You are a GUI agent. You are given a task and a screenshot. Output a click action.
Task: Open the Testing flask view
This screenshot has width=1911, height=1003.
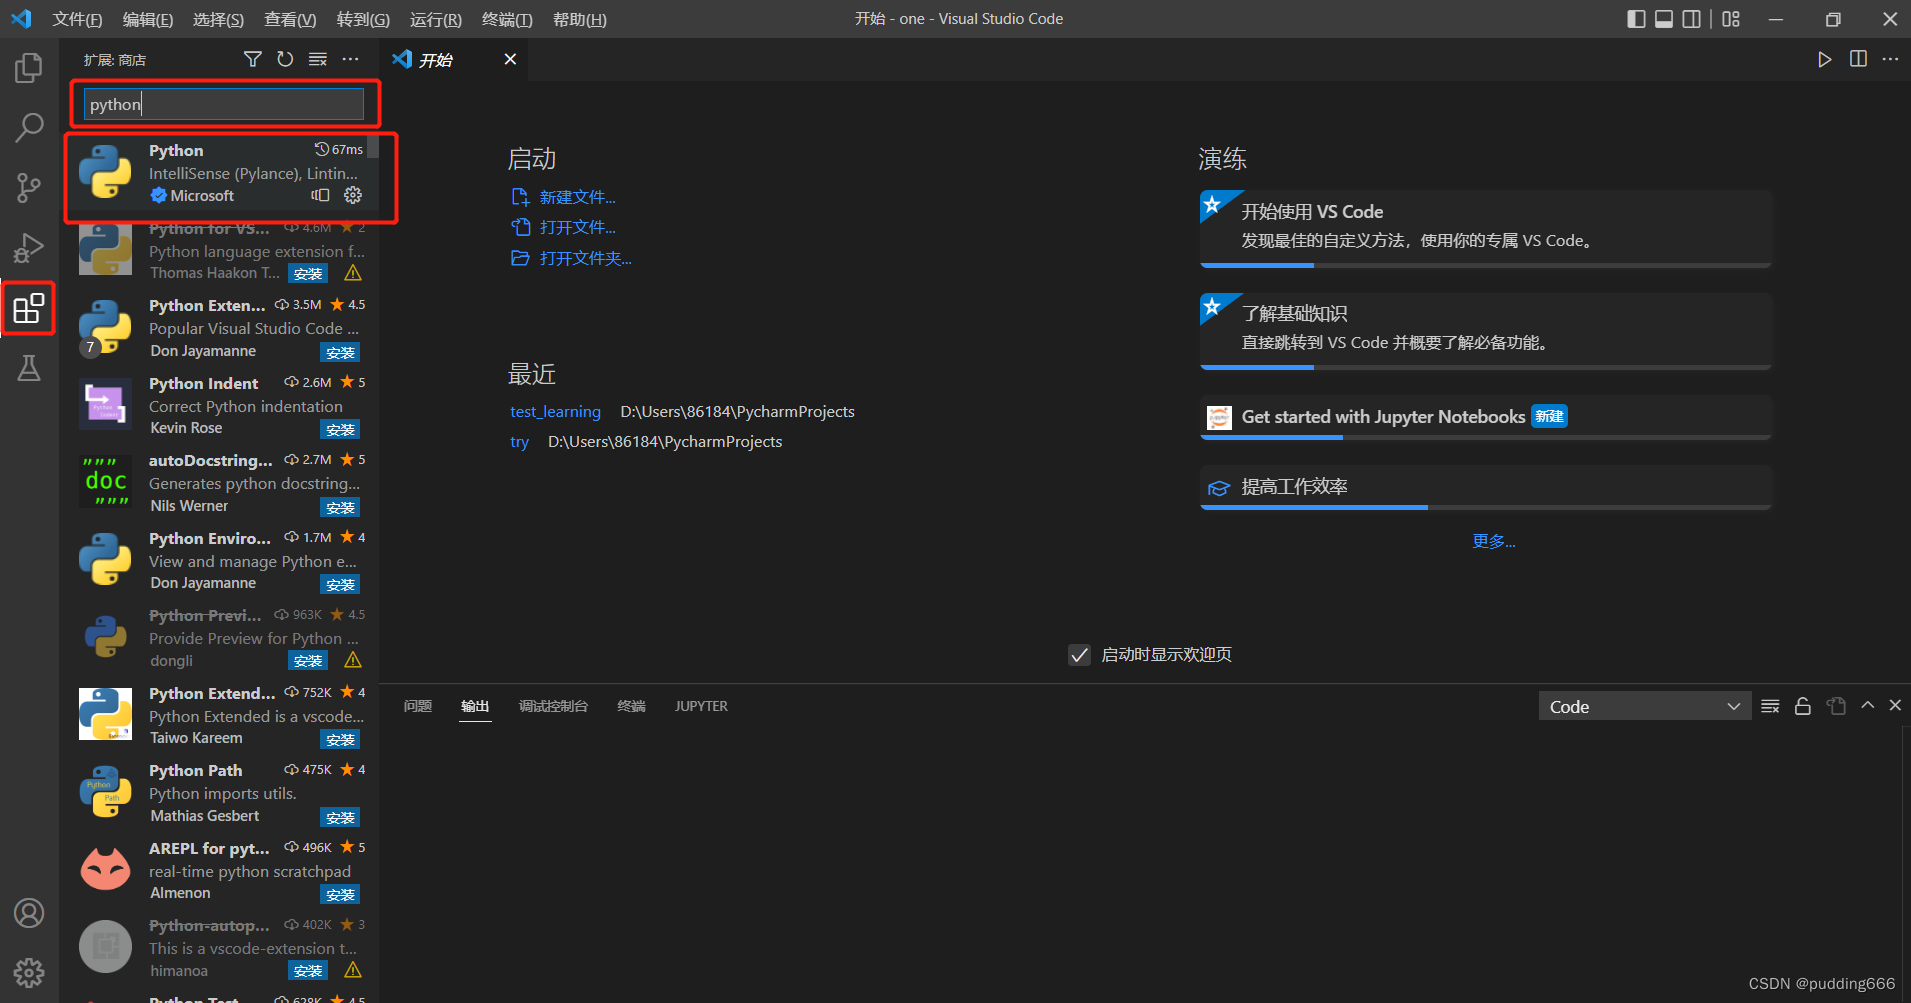click(x=29, y=368)
